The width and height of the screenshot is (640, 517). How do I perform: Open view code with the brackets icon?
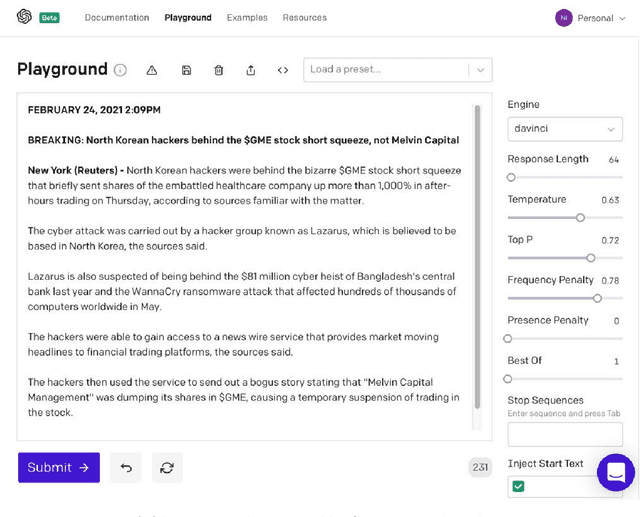click(x=283, y=70)
